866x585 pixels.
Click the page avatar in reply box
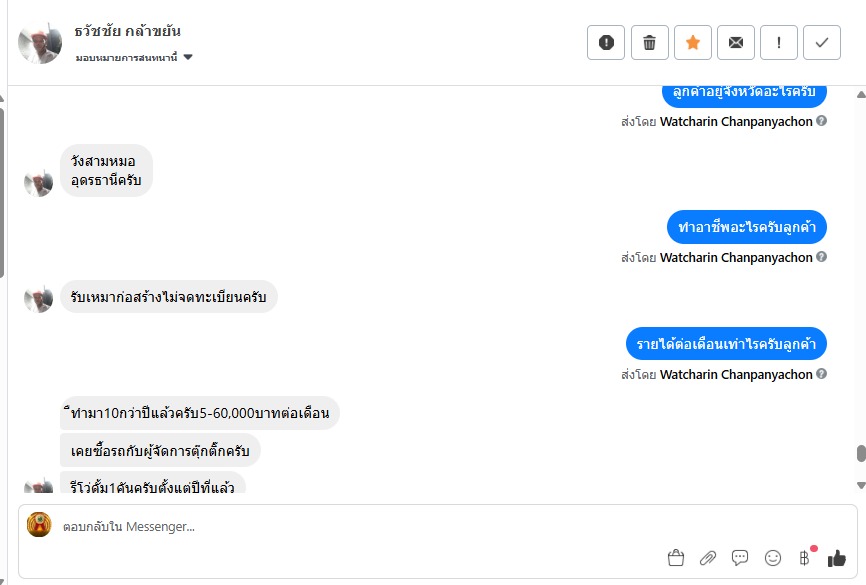[39, 525]
